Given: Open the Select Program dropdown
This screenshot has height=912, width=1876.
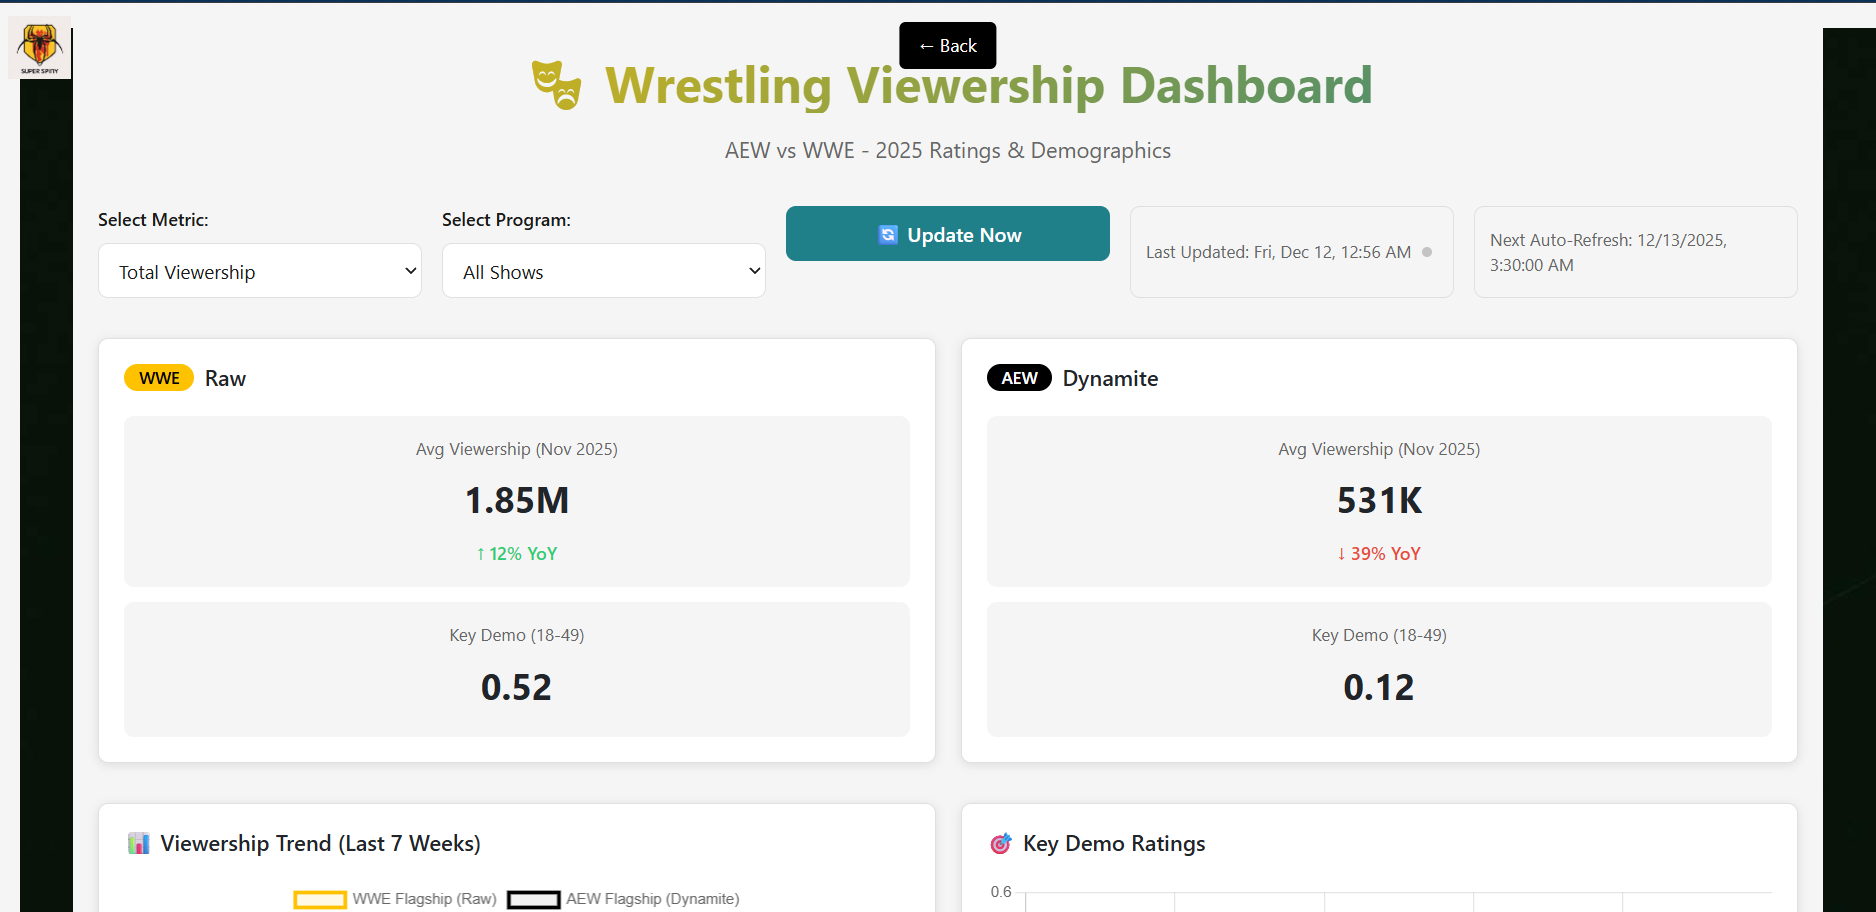Looking at the screenshot, I should tap(603, 271).
